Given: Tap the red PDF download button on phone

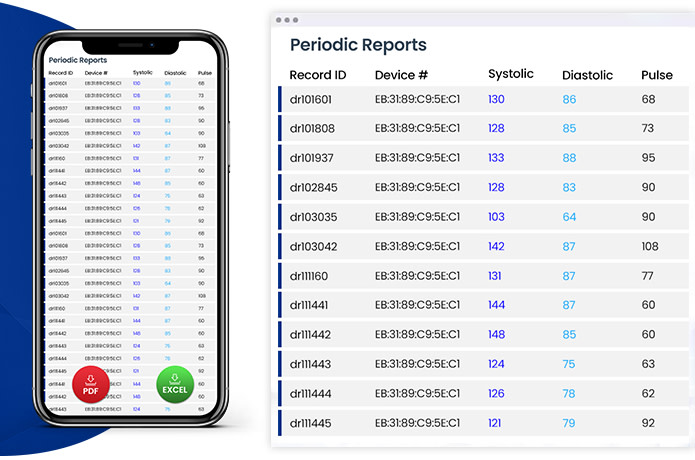Looking at the screenshot, I should pyautogui.click(x=91, y=384).
